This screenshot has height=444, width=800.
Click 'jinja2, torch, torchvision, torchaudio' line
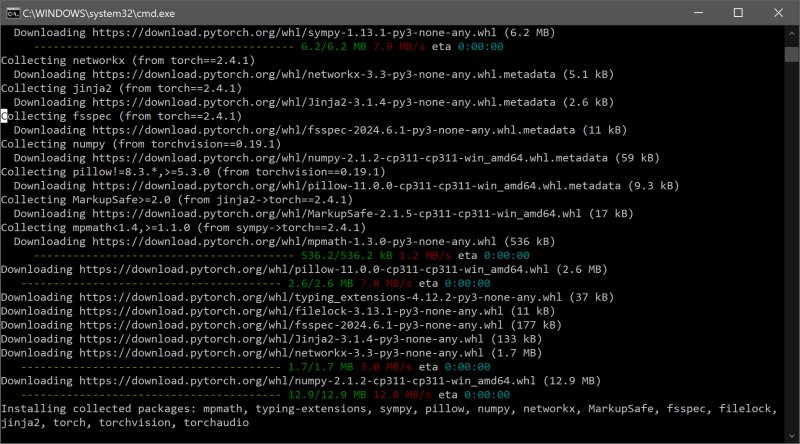click(125, 423)
